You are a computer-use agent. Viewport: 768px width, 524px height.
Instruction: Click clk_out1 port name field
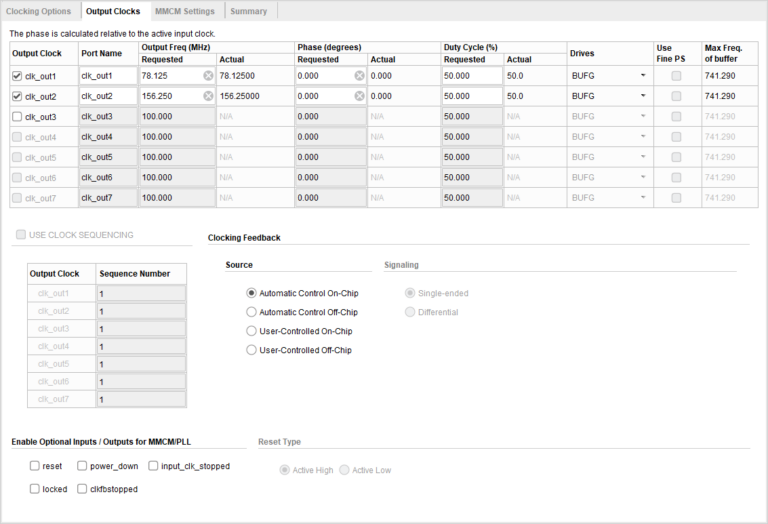click(107, 76)
